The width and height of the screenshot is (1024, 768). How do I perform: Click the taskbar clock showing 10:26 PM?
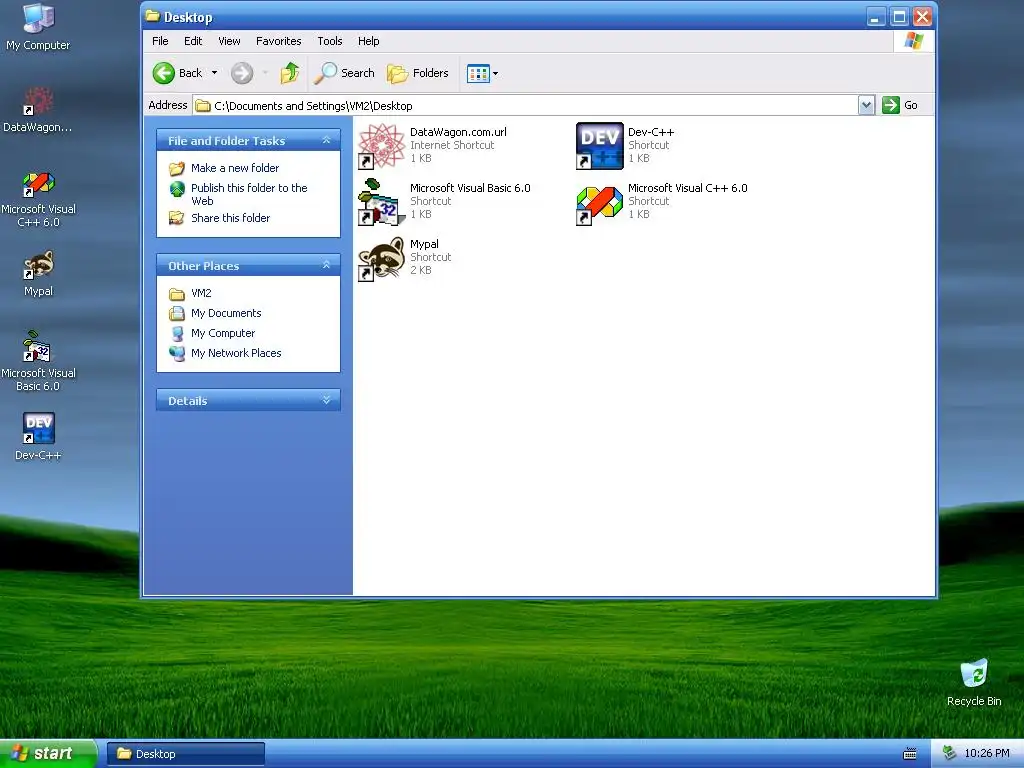click(x=987, y=754)
